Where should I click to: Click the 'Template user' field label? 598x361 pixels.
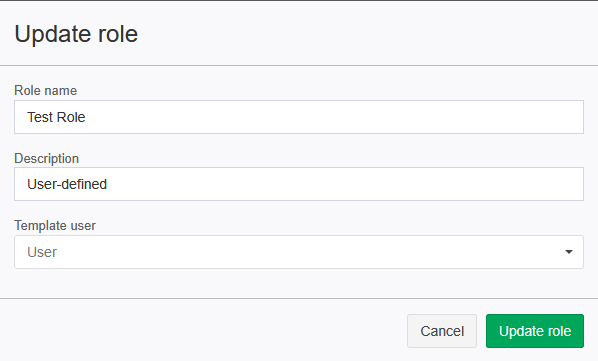pos(55,226)
